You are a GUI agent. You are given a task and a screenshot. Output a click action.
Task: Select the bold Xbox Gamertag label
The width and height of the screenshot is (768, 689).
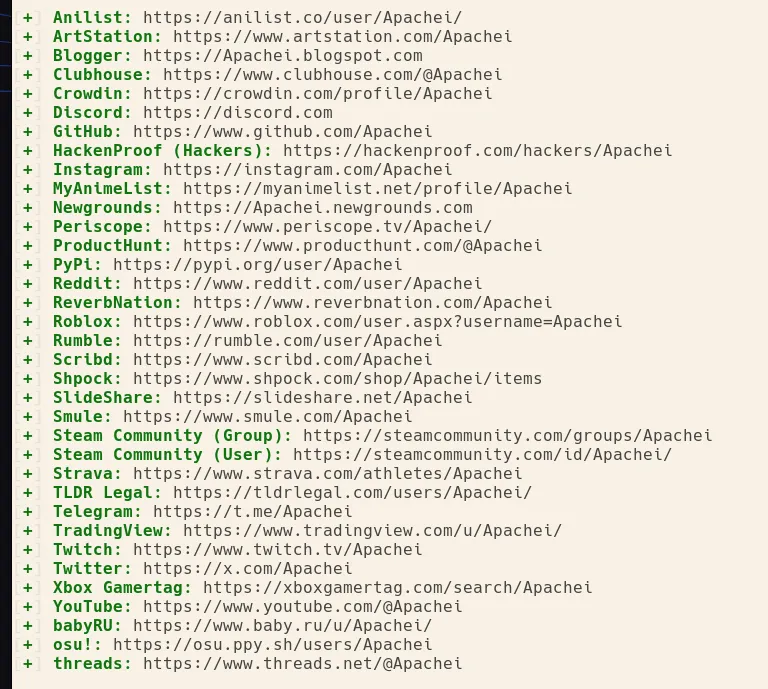[x=122, y=587]
